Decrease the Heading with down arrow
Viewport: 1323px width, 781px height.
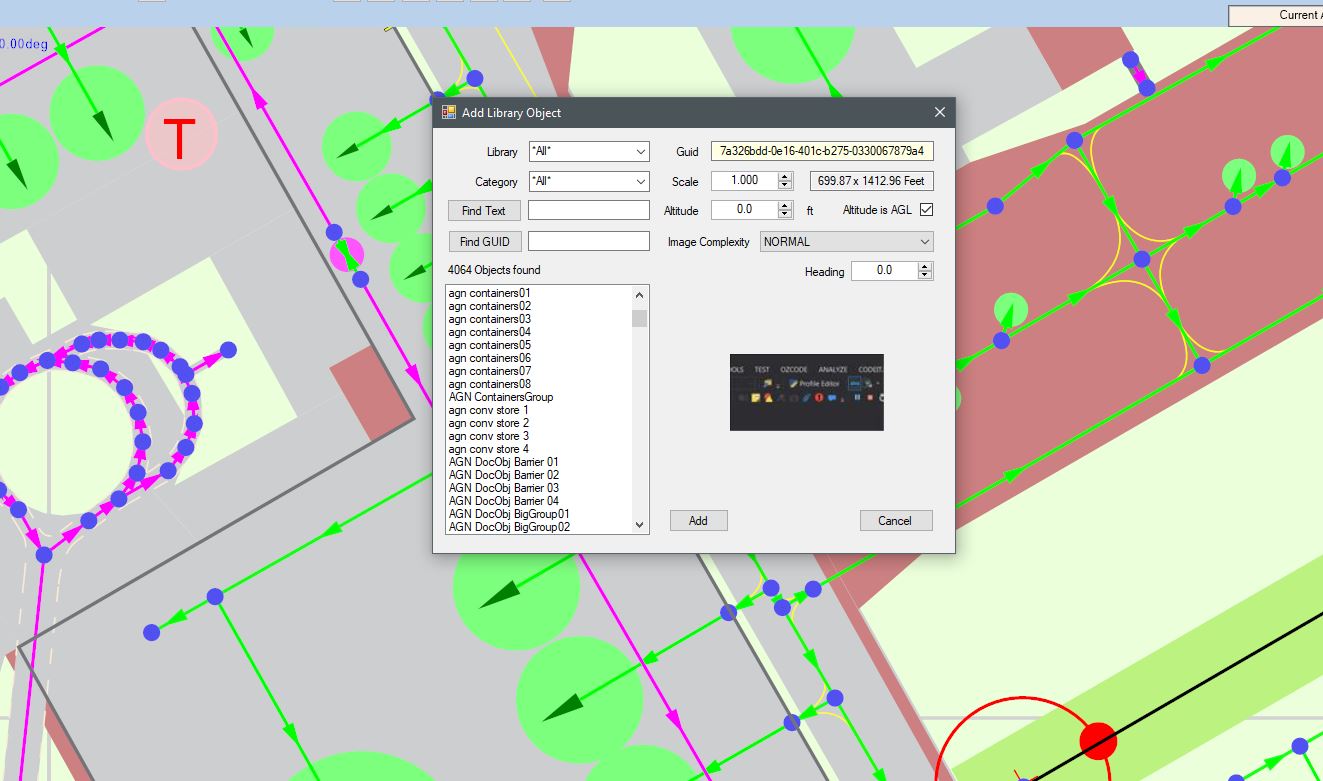click(x=925, y=276)
